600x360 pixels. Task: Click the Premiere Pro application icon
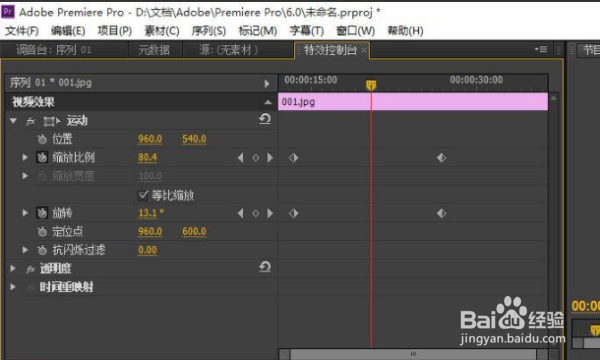coord(8,11)
